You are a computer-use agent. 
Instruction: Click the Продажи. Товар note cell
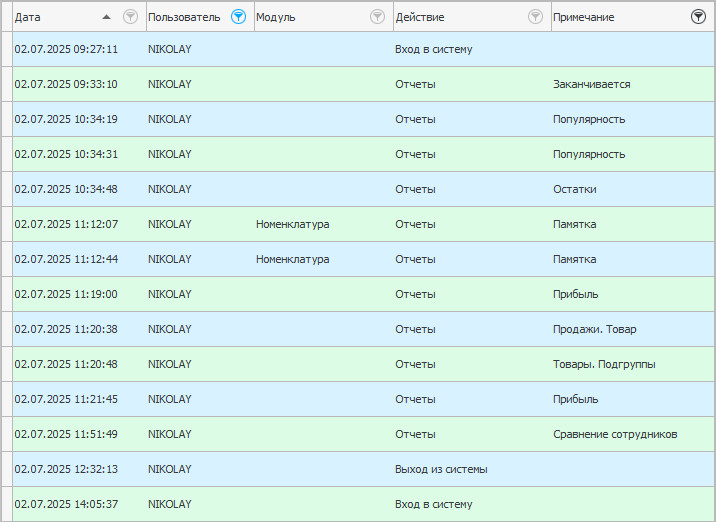[x=632, y=329]
